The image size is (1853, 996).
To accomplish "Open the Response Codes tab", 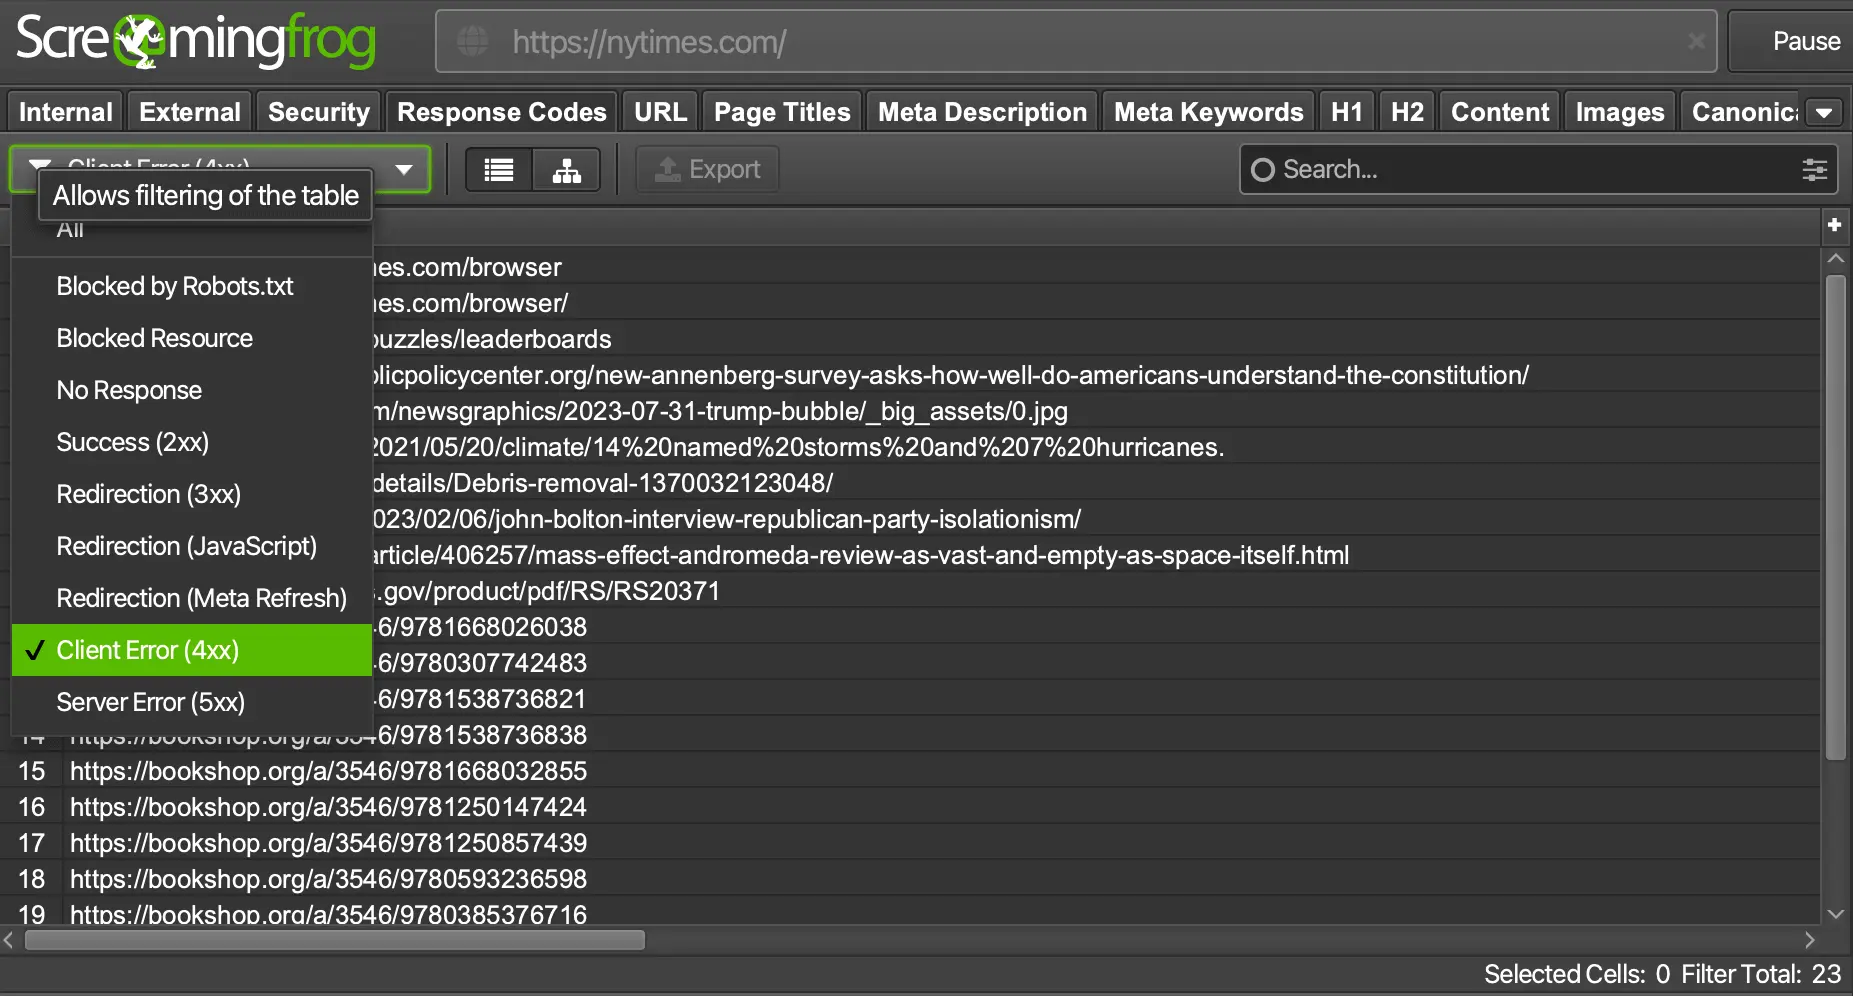I will (x=502, y=112).
